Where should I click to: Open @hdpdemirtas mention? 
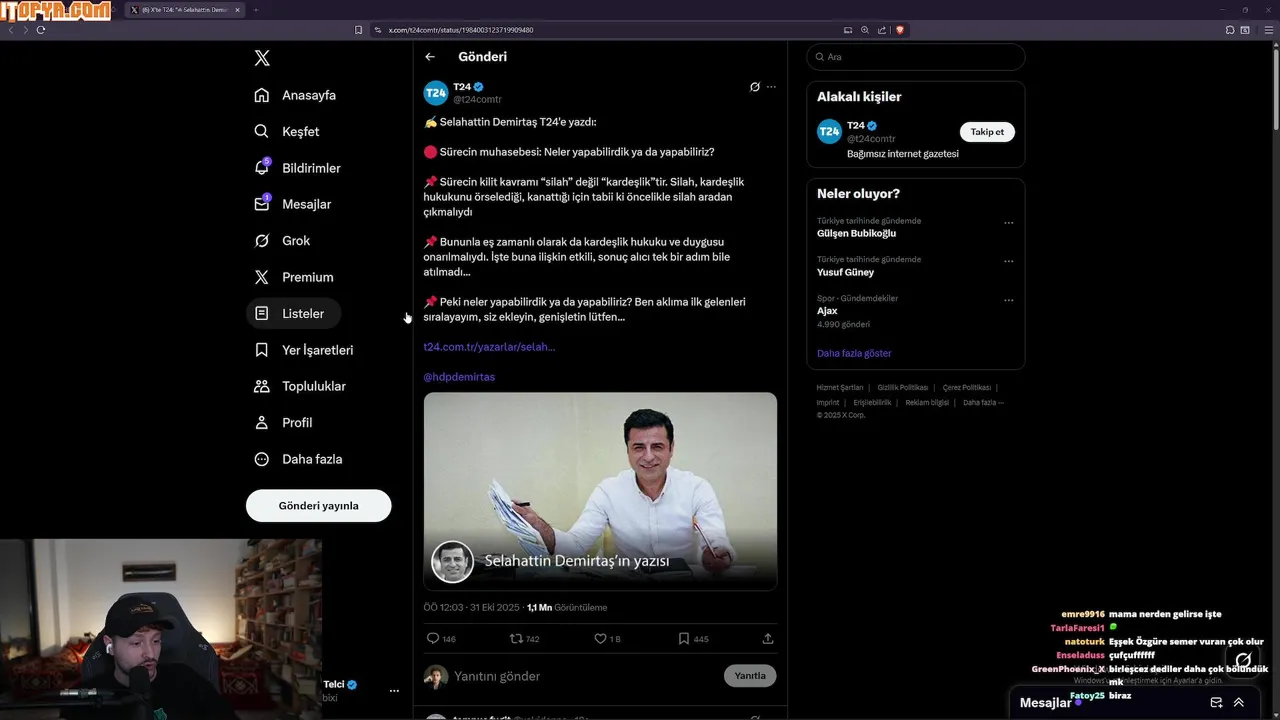click(459, 377)
